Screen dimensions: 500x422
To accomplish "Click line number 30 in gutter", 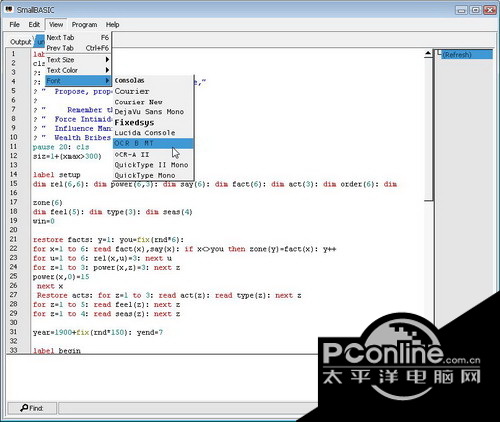I will pyautogui.click(x=13, y=323).
